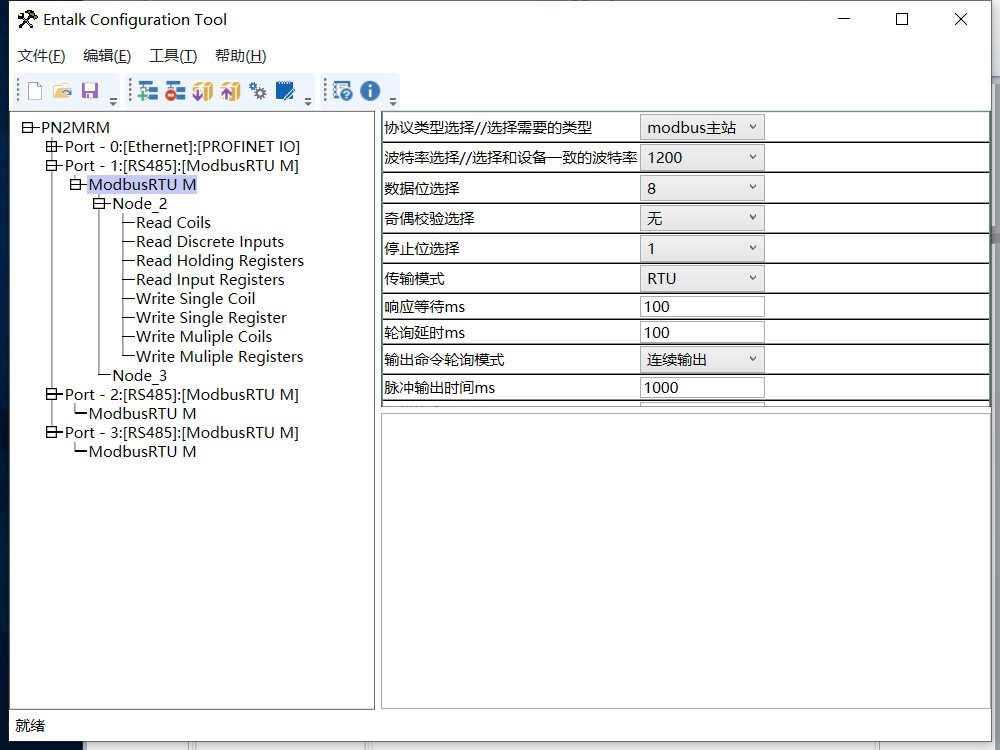Image resolution: width=1000 pixels, height=750 pixels.
Task: Select Write Muliple Registers command
Action: pos(219,357)
